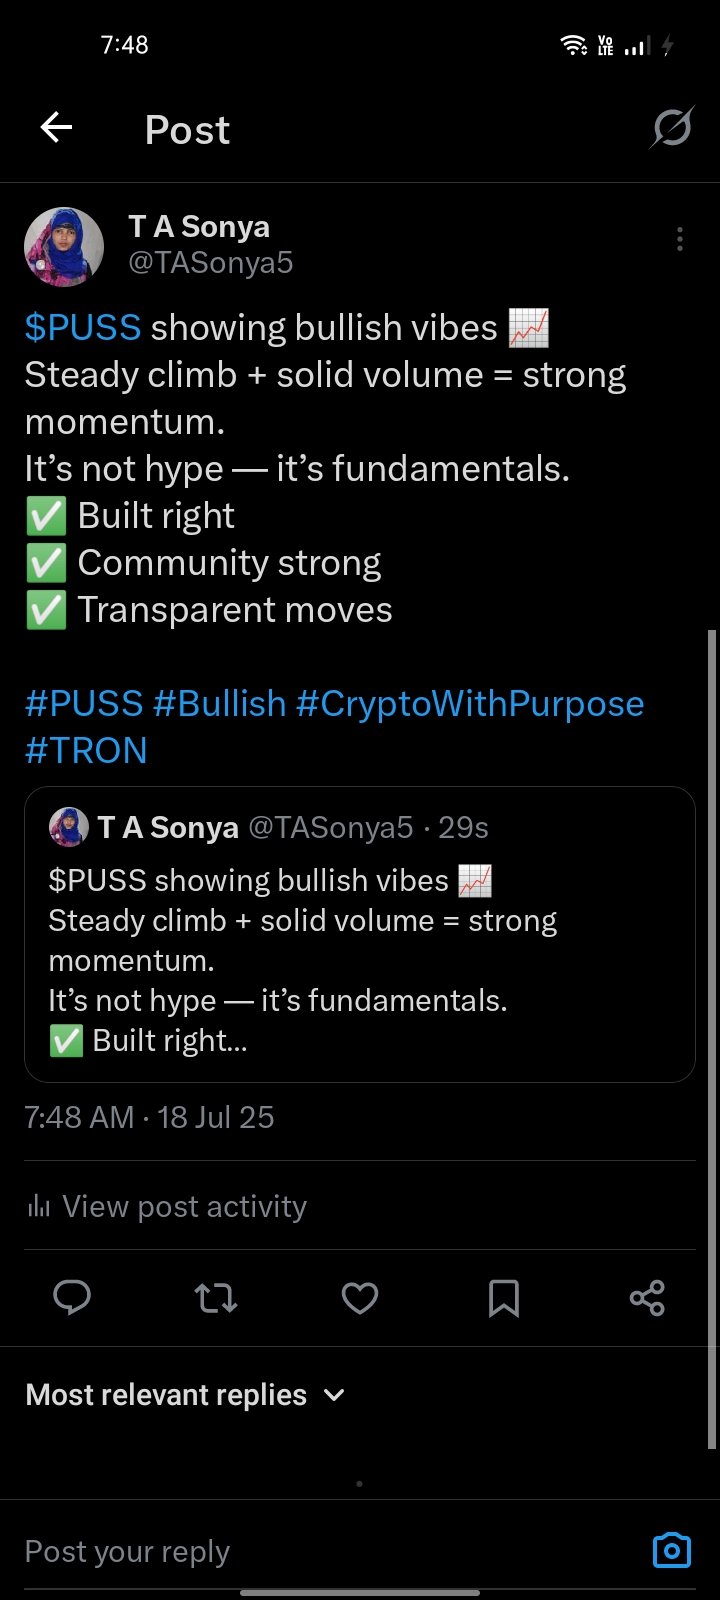The height and width of the screenshot is (1600, 720).
Task: Tap T A Sonya's profile picture
Action: tap(64, 247)
